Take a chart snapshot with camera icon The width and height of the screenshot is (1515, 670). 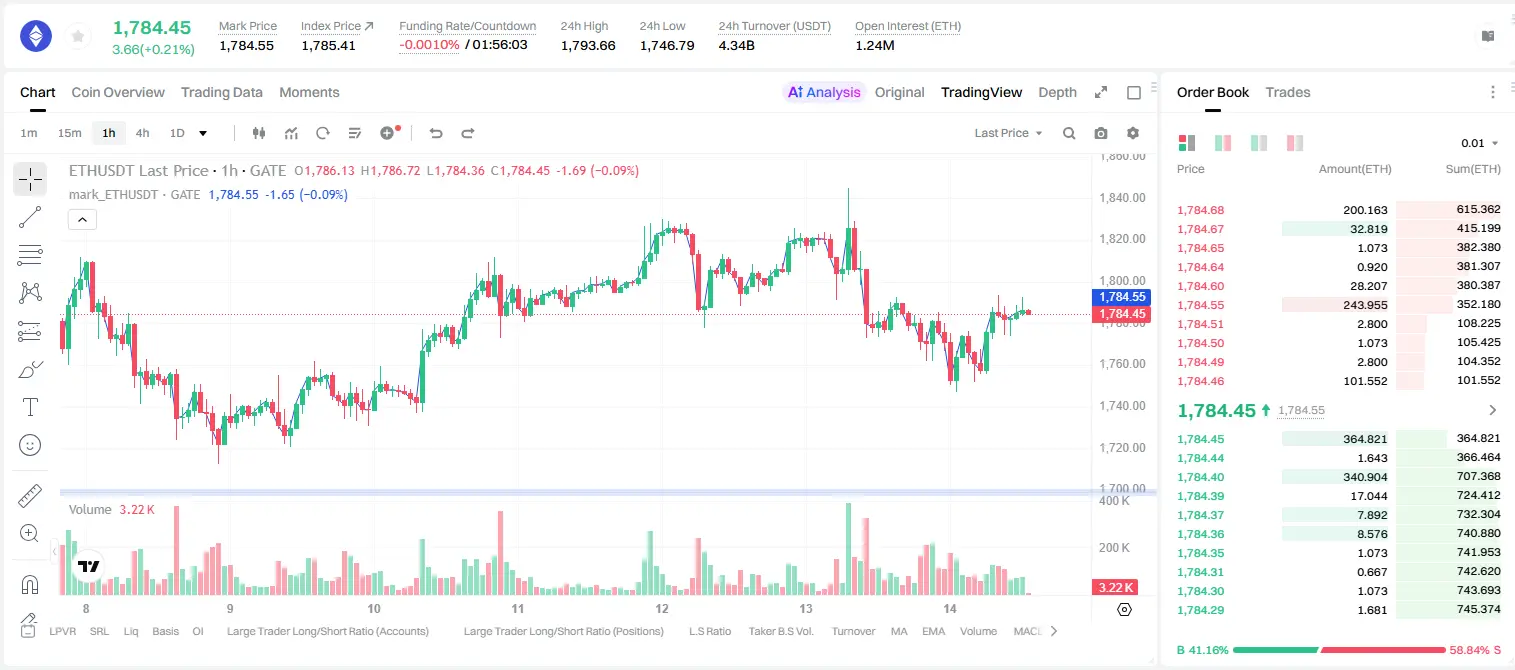pos(1101,133)
